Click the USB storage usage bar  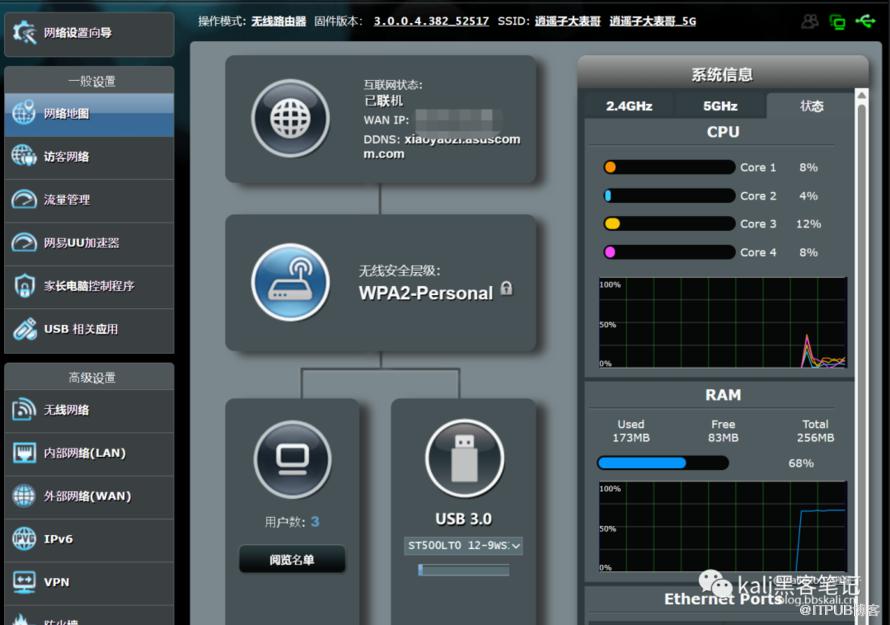(464, 570)
